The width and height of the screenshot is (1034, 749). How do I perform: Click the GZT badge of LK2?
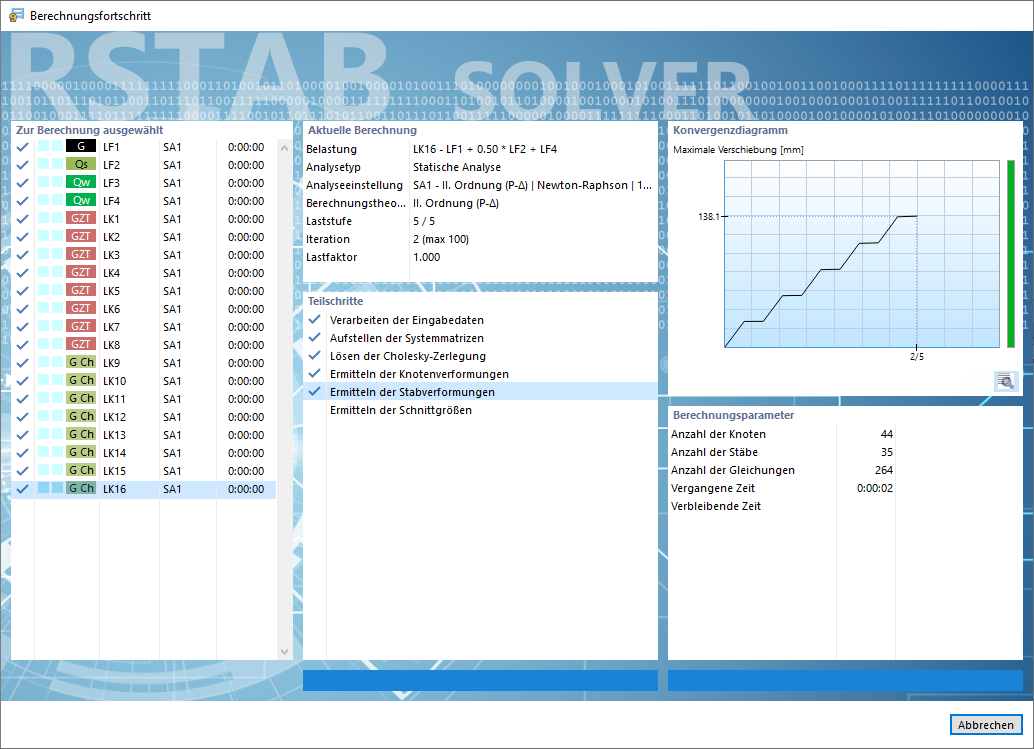pos(81,236)
